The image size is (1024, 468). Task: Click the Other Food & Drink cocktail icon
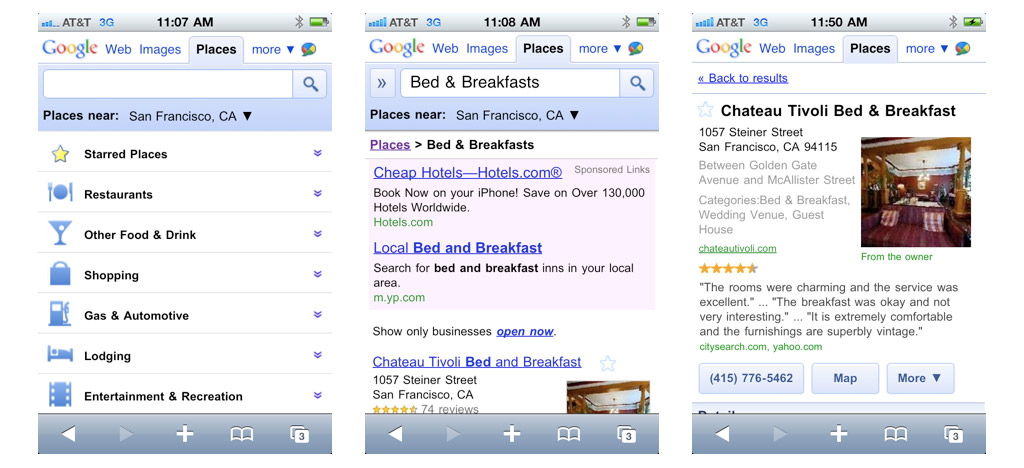click(60, 234)
